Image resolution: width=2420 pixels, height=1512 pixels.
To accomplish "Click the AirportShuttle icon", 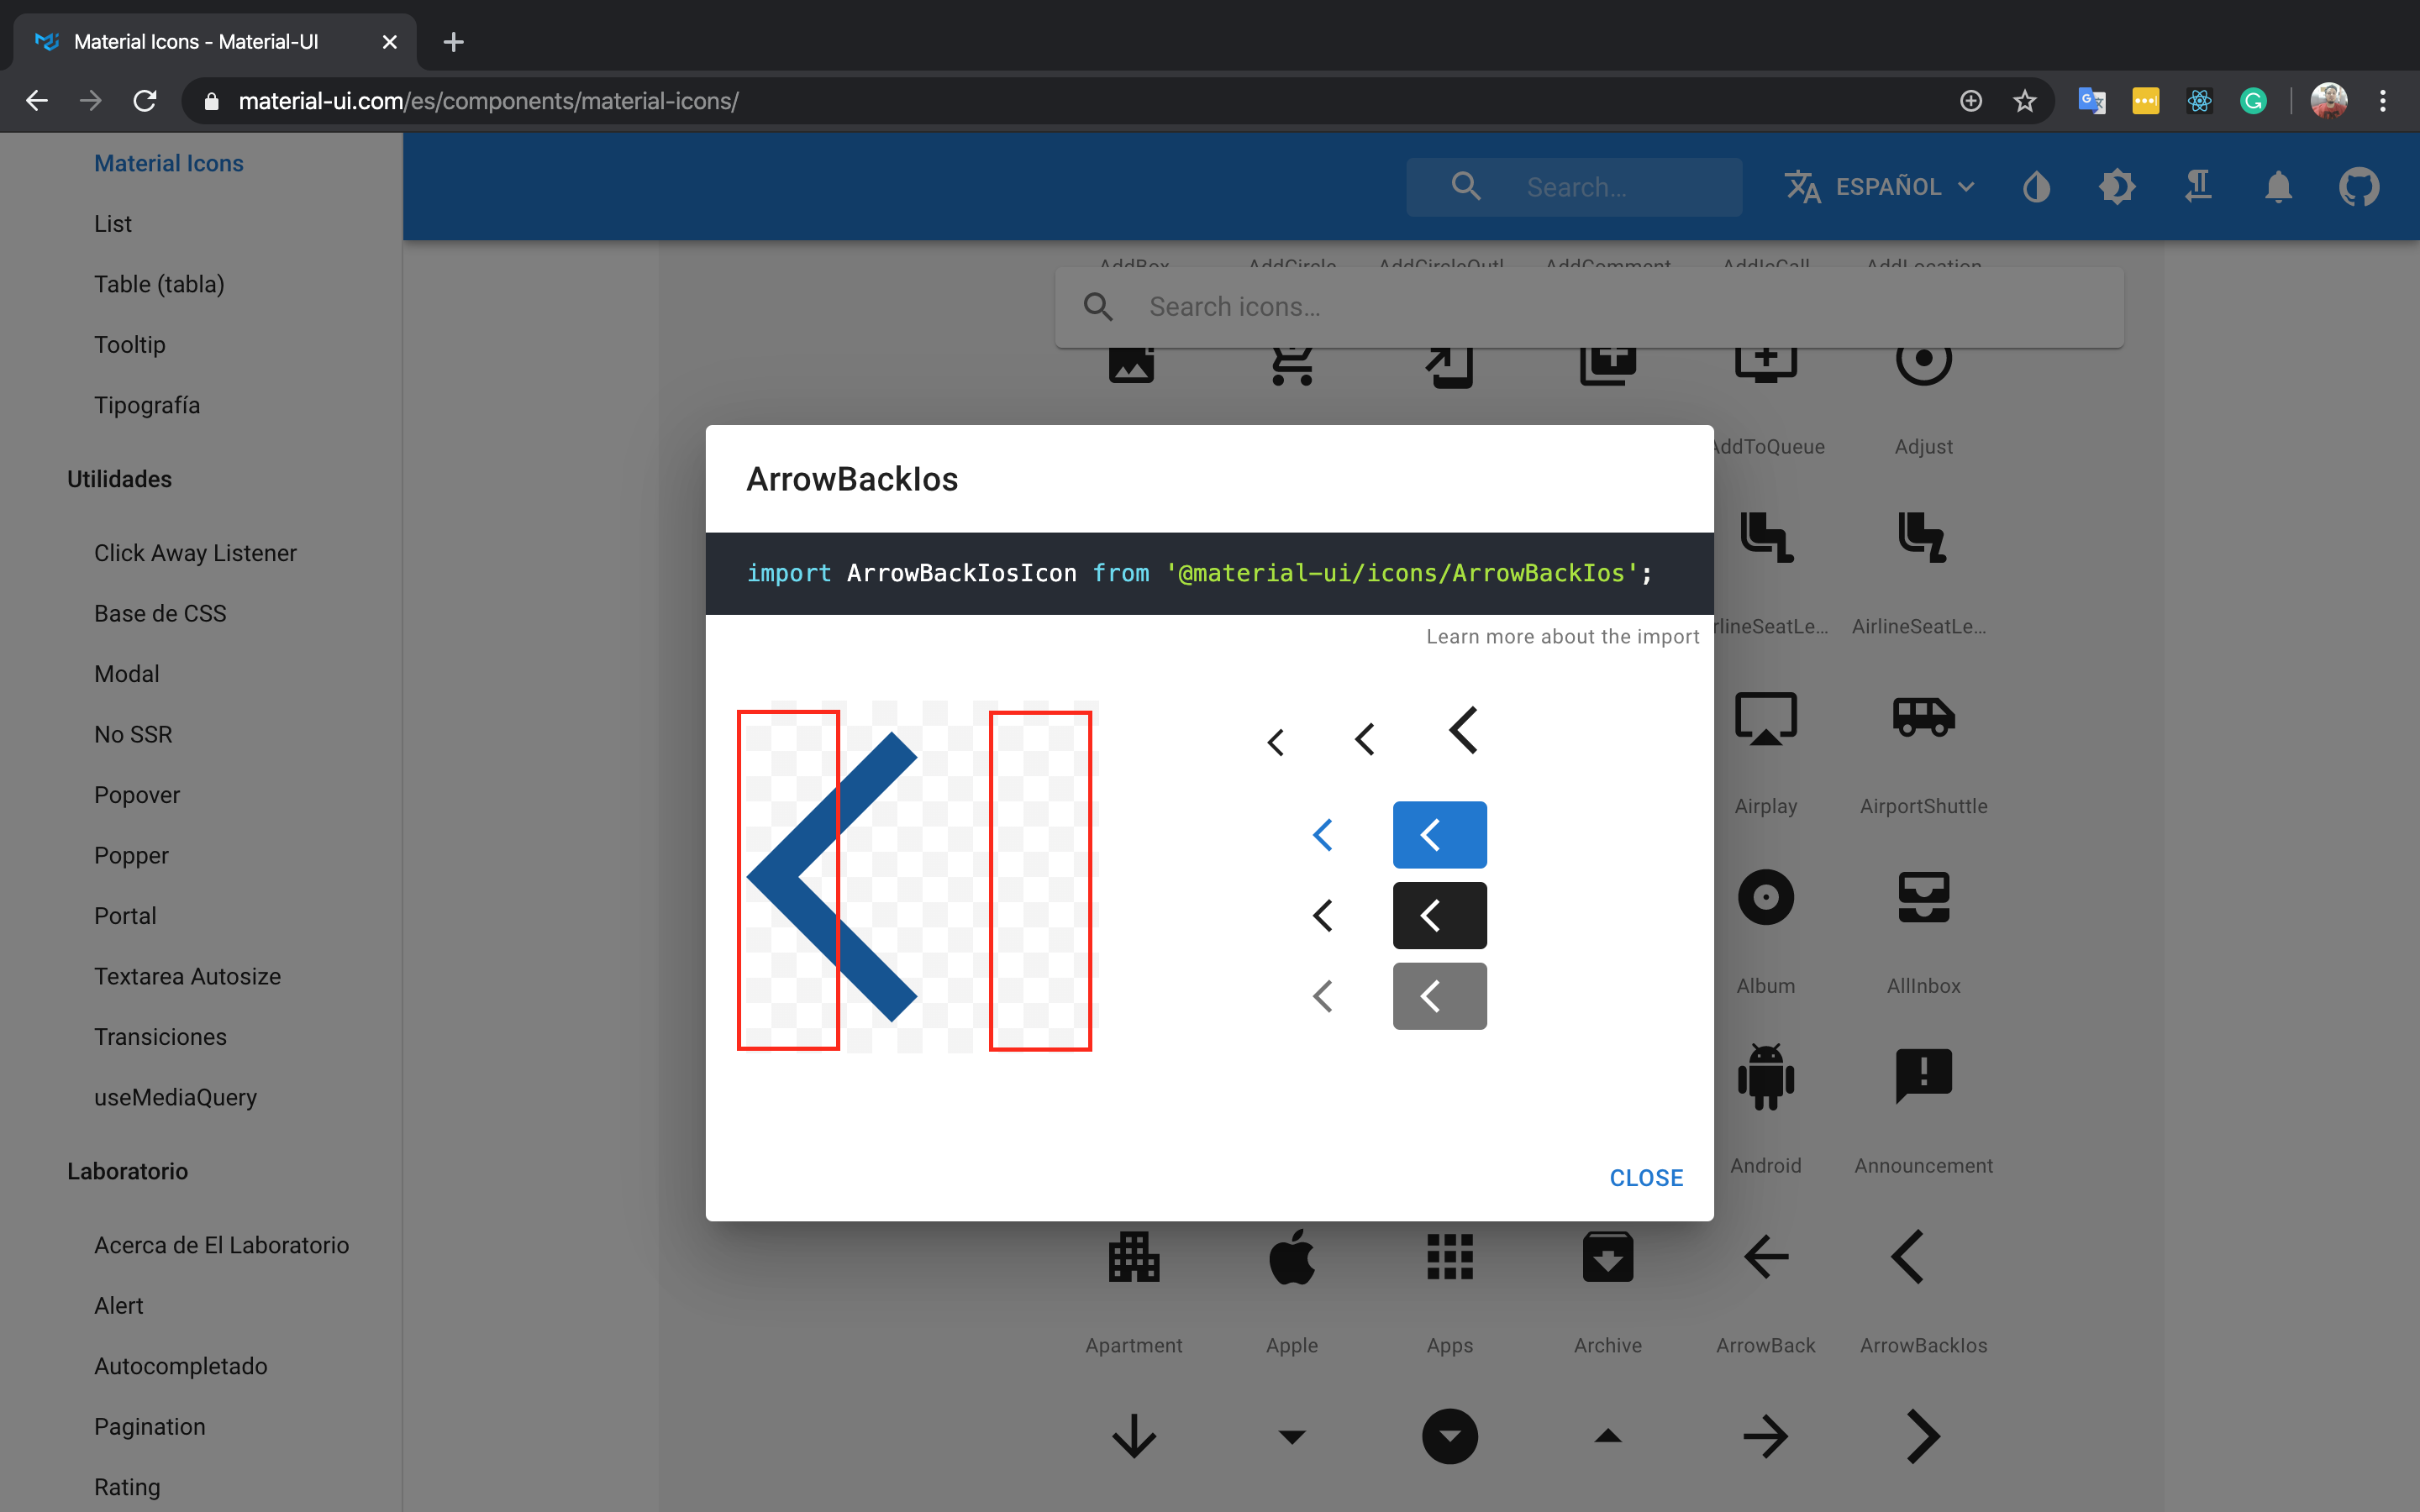I will [1922, 717].
